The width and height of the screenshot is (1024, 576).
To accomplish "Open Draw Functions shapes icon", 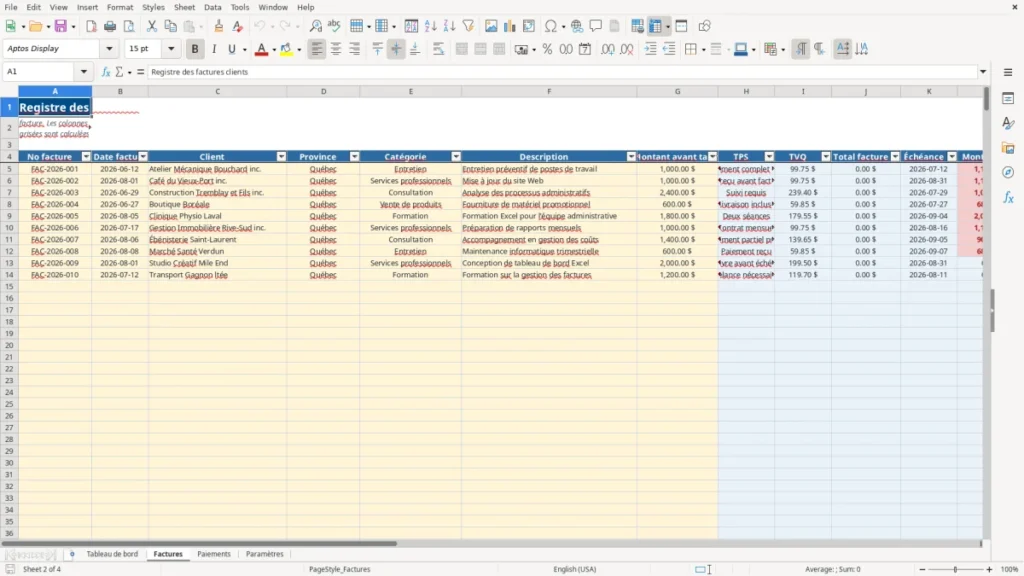I will coord(704,26).
